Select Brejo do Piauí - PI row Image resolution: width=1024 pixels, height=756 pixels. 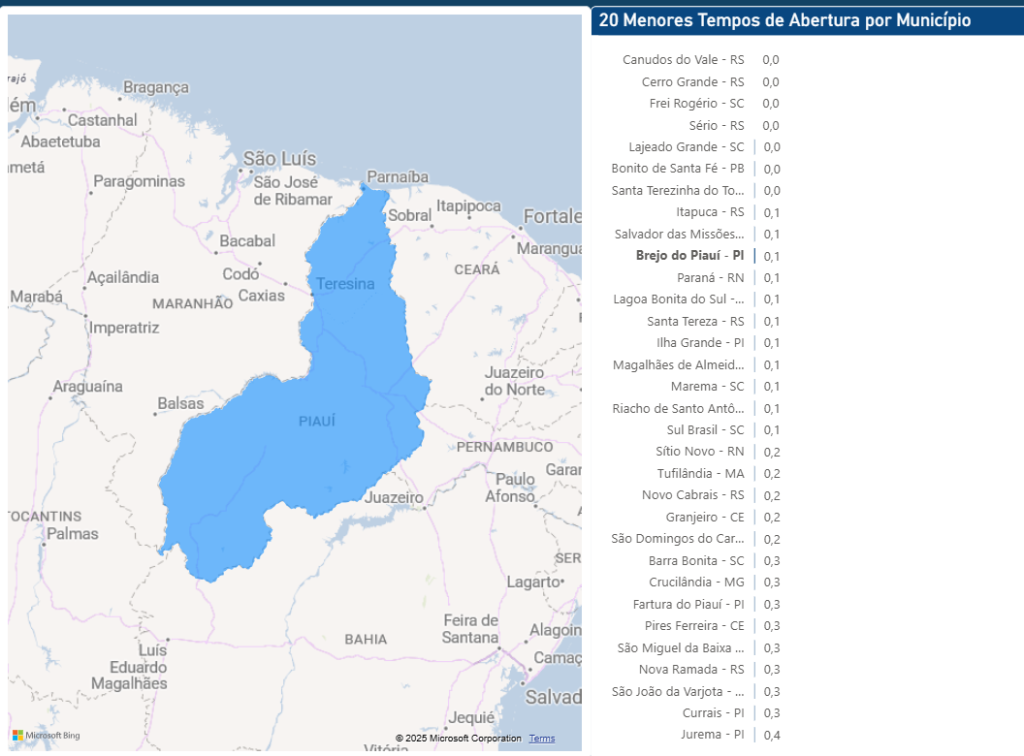689,256
